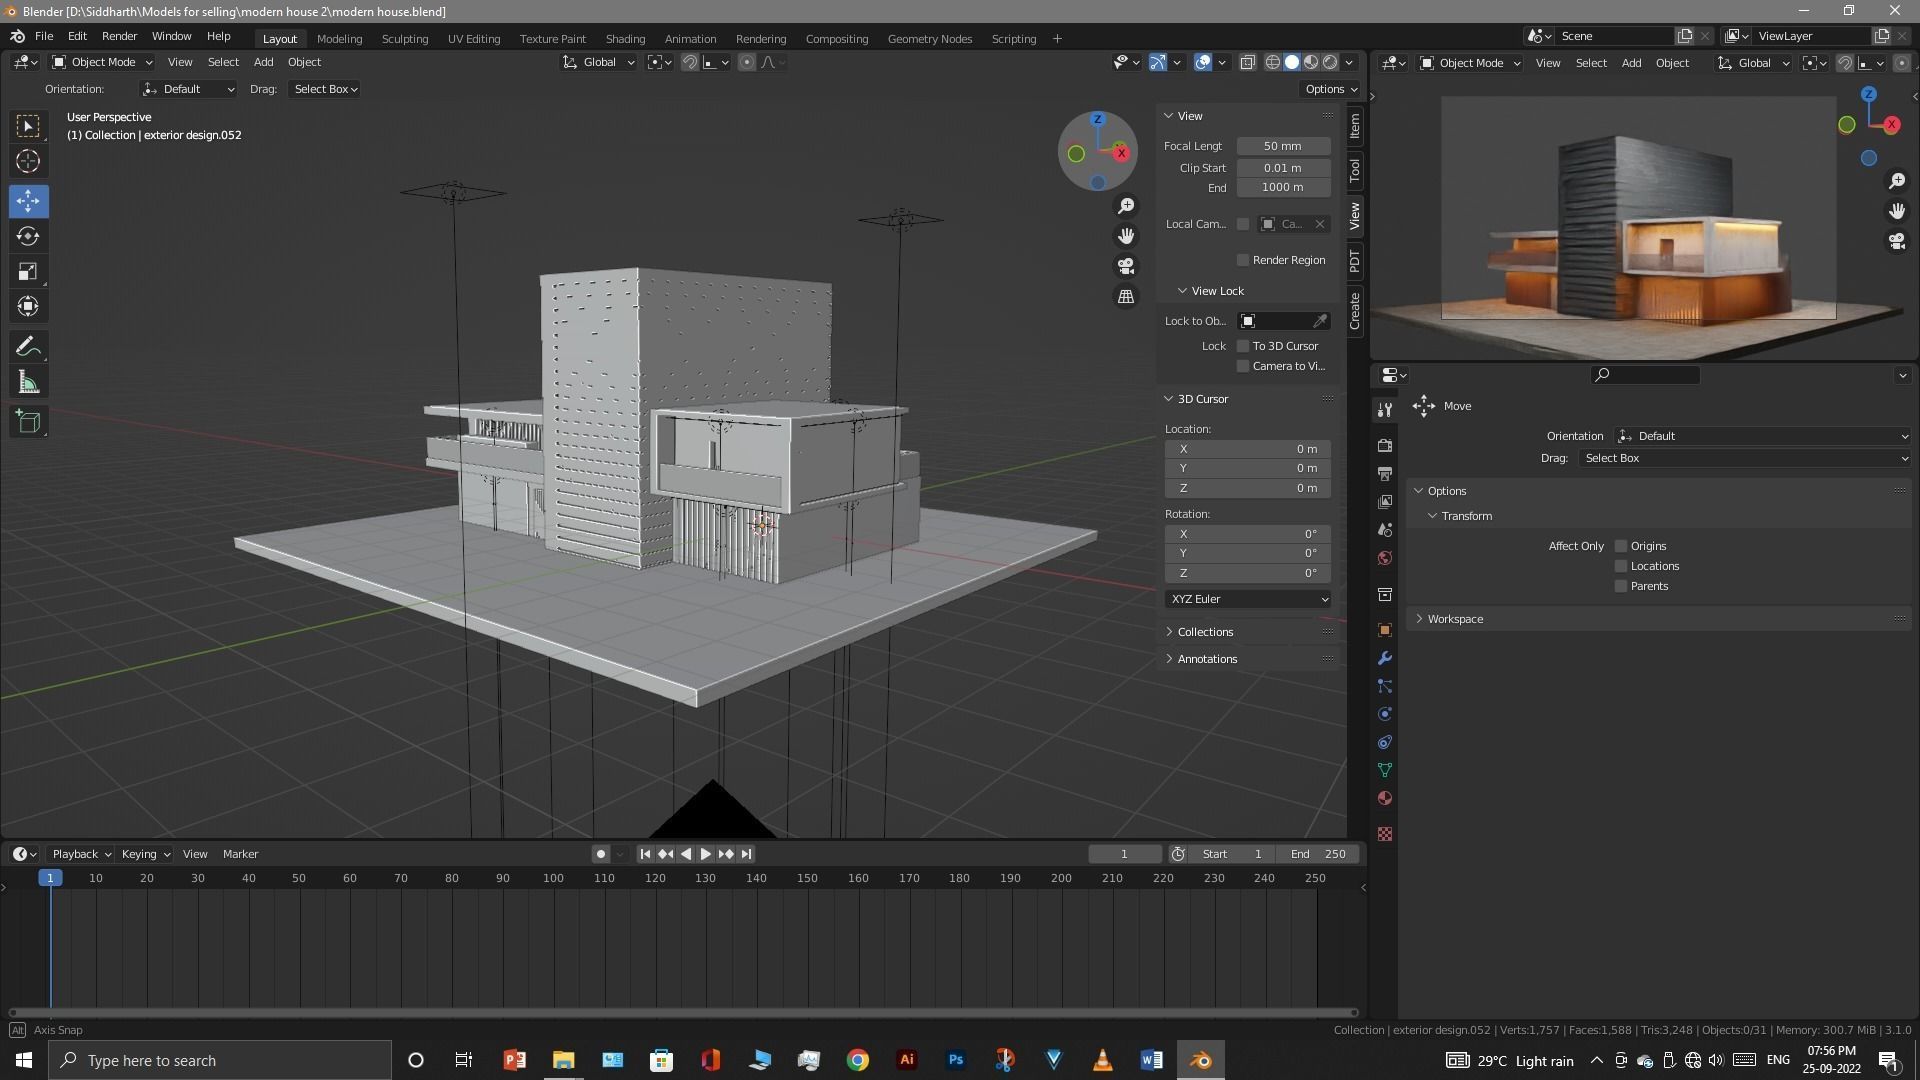Open the File menu
The height and width of the screenshot is (1080, 1920).
[44, 36]
